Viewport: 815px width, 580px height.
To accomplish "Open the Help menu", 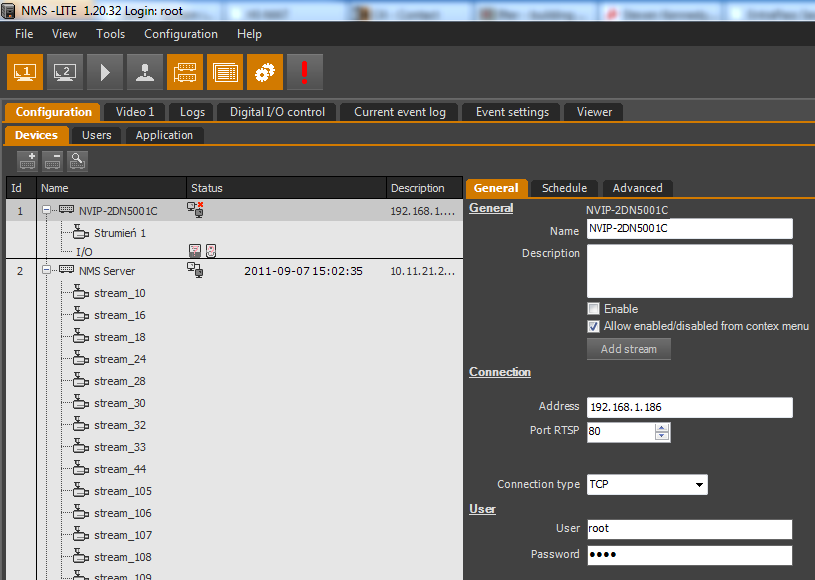I will [249, 34].
